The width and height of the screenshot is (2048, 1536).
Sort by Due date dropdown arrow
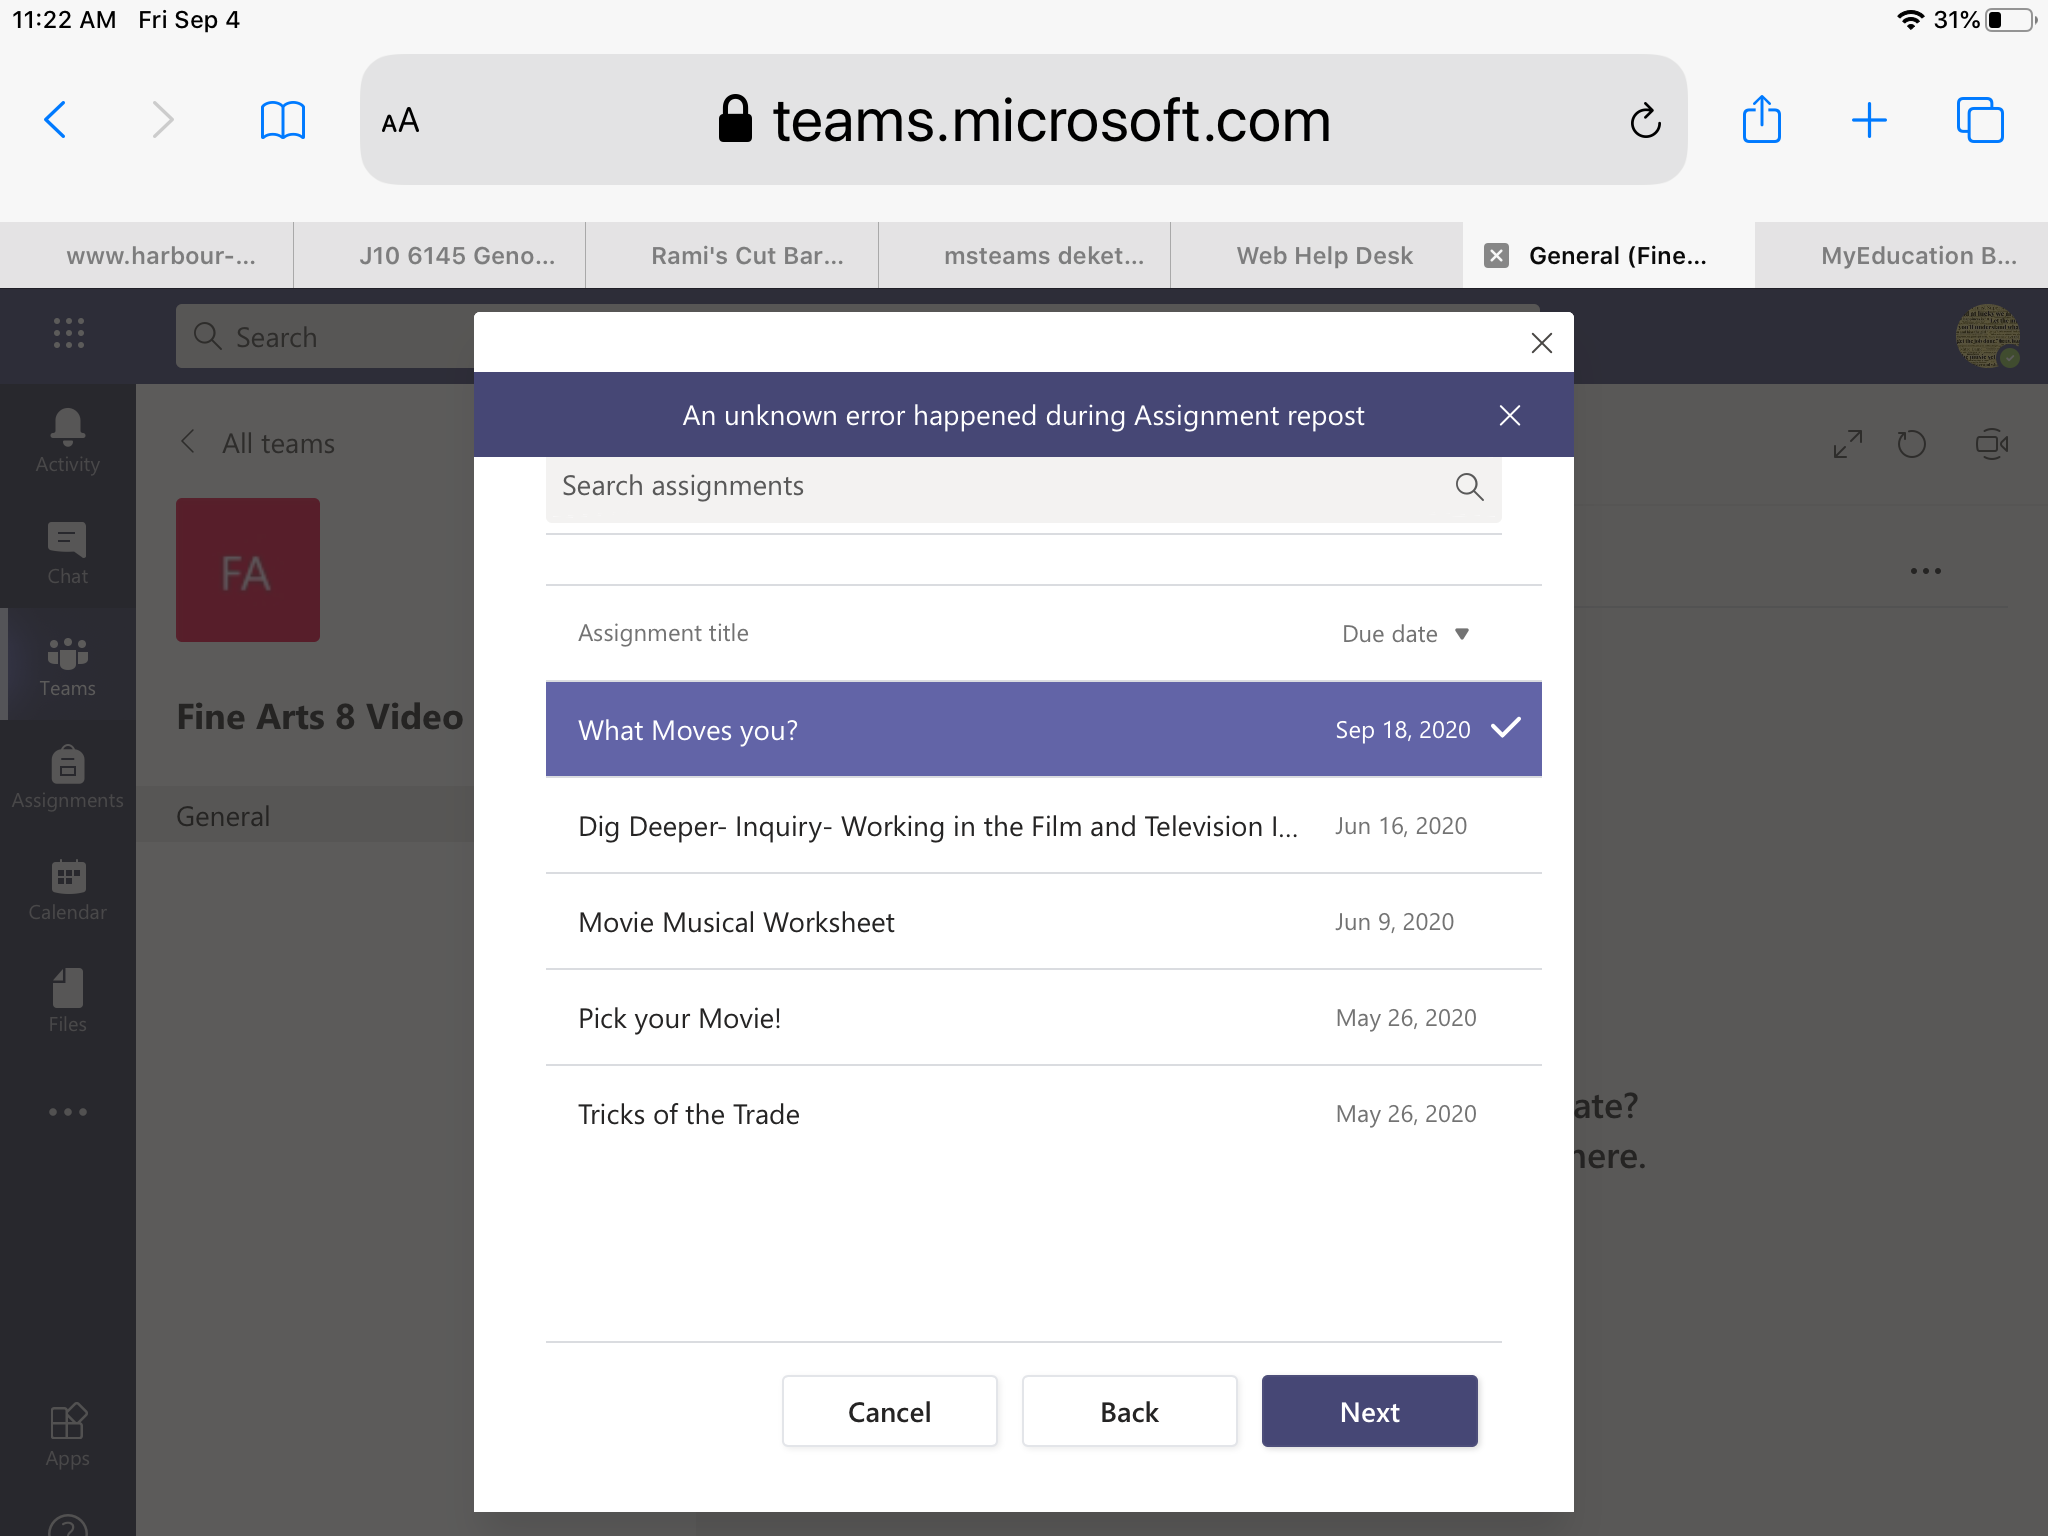1461,634
